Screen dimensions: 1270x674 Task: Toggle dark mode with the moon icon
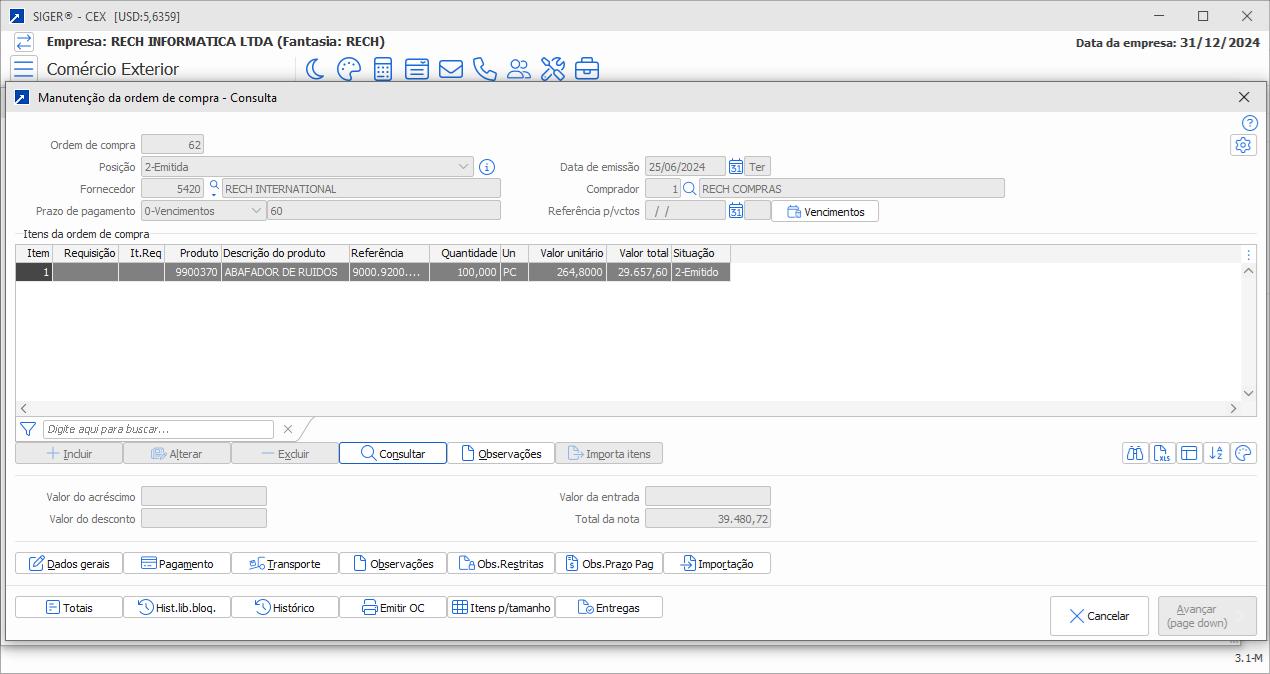[x=315, y=69]
